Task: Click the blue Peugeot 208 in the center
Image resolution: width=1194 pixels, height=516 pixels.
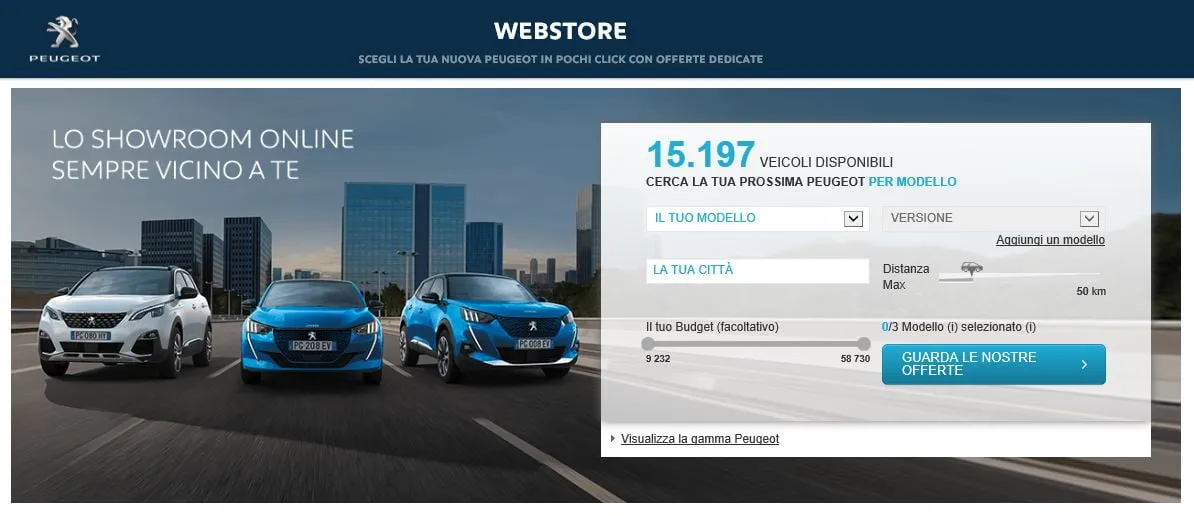Action: click(x=312, y=332)
